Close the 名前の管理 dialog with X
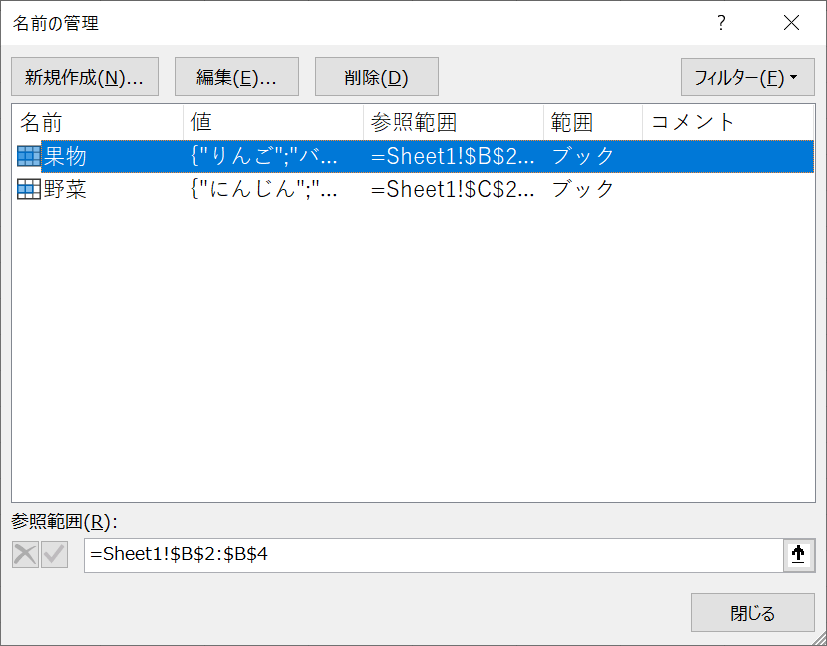827x646 pixels. (x=791, y=23)
